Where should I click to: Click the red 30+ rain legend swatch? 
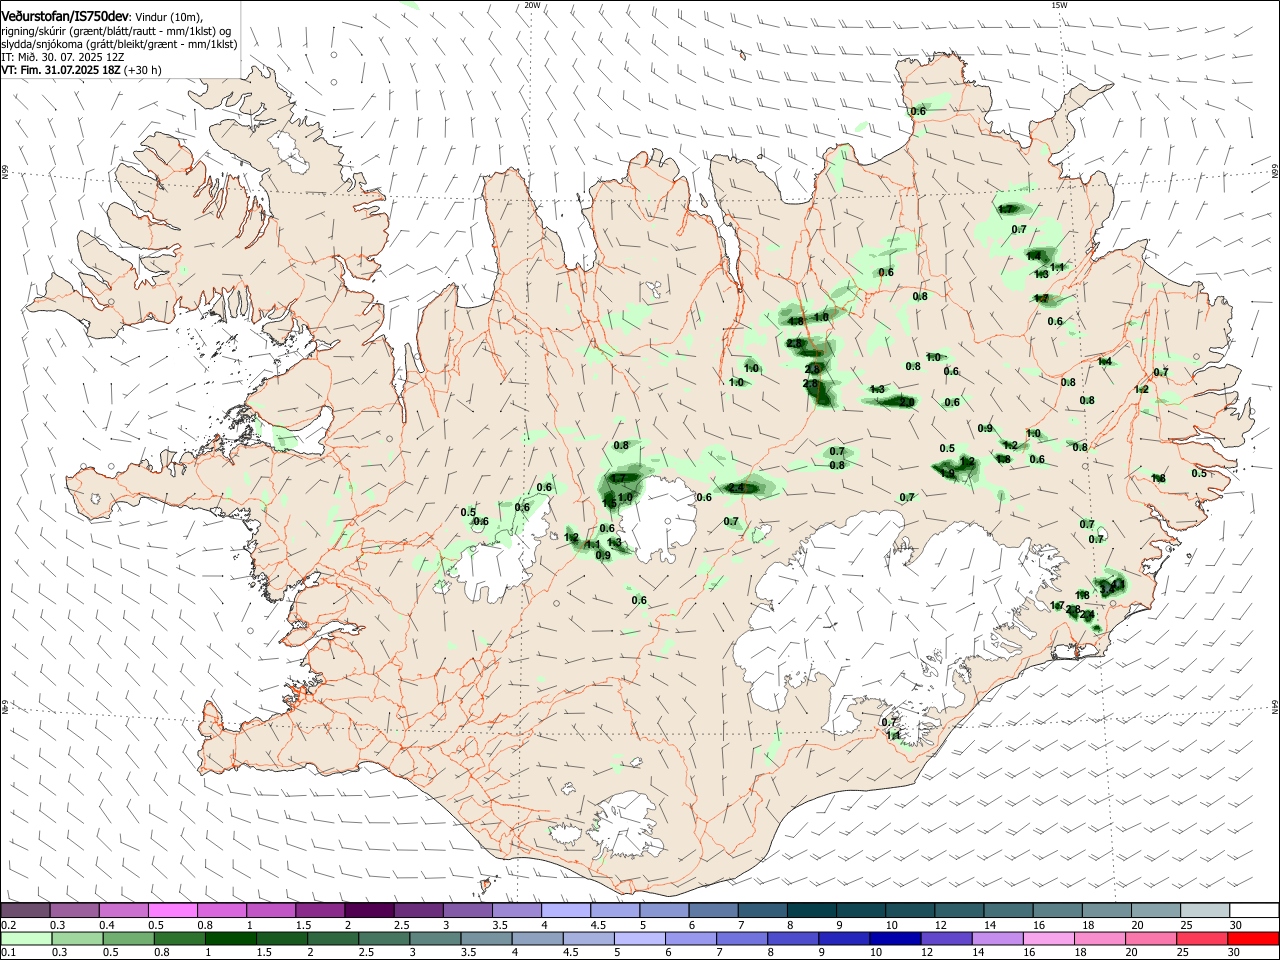click(x=1254, y=938)
